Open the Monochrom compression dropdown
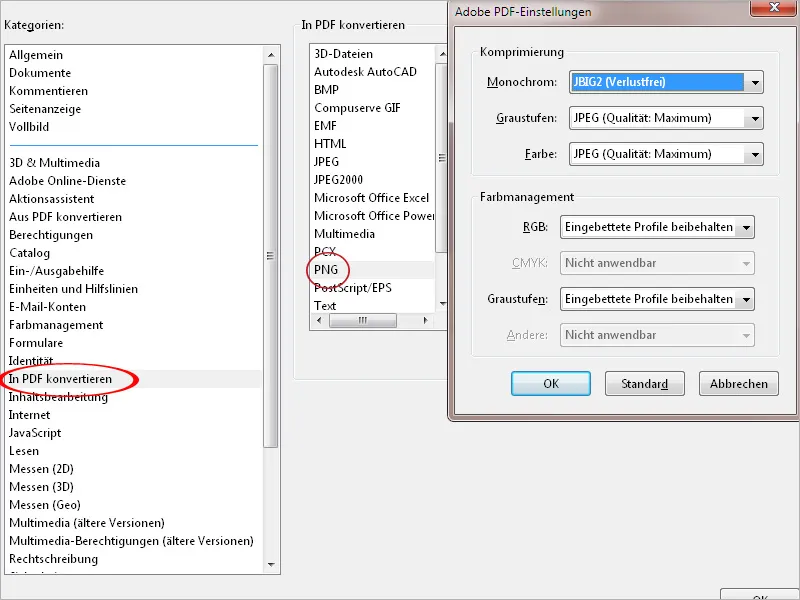This screenshot has width=800, height=600. coord(666,82)
